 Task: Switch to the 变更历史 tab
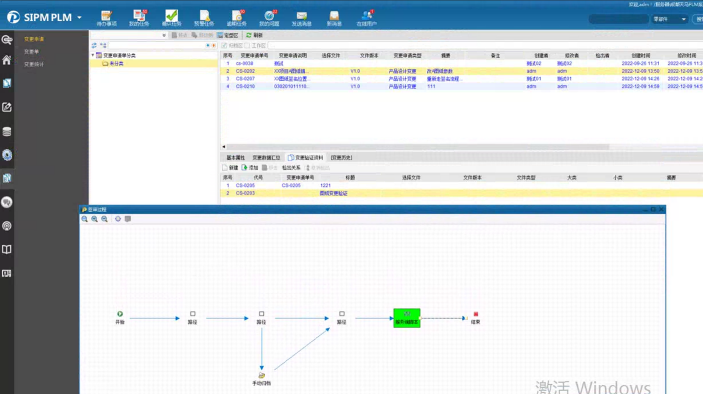coord(341,158)
